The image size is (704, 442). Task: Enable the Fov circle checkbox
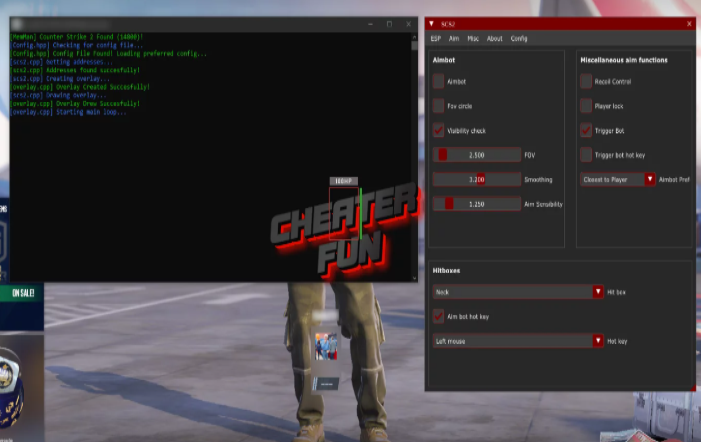[439, 106]
